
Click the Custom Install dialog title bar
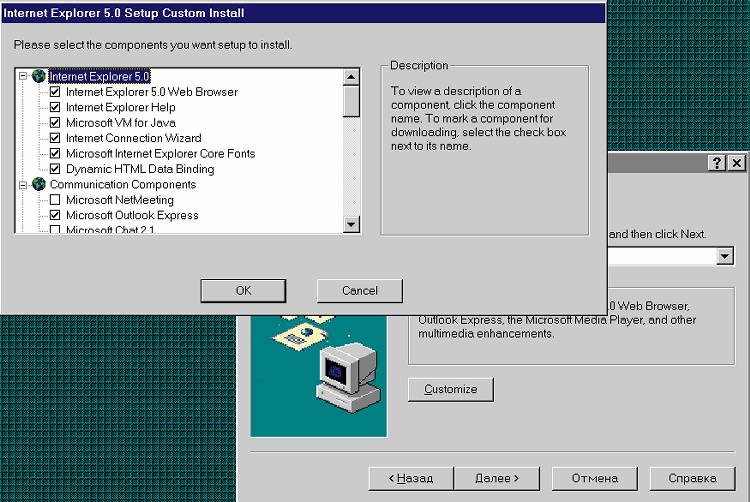[303, 13]
